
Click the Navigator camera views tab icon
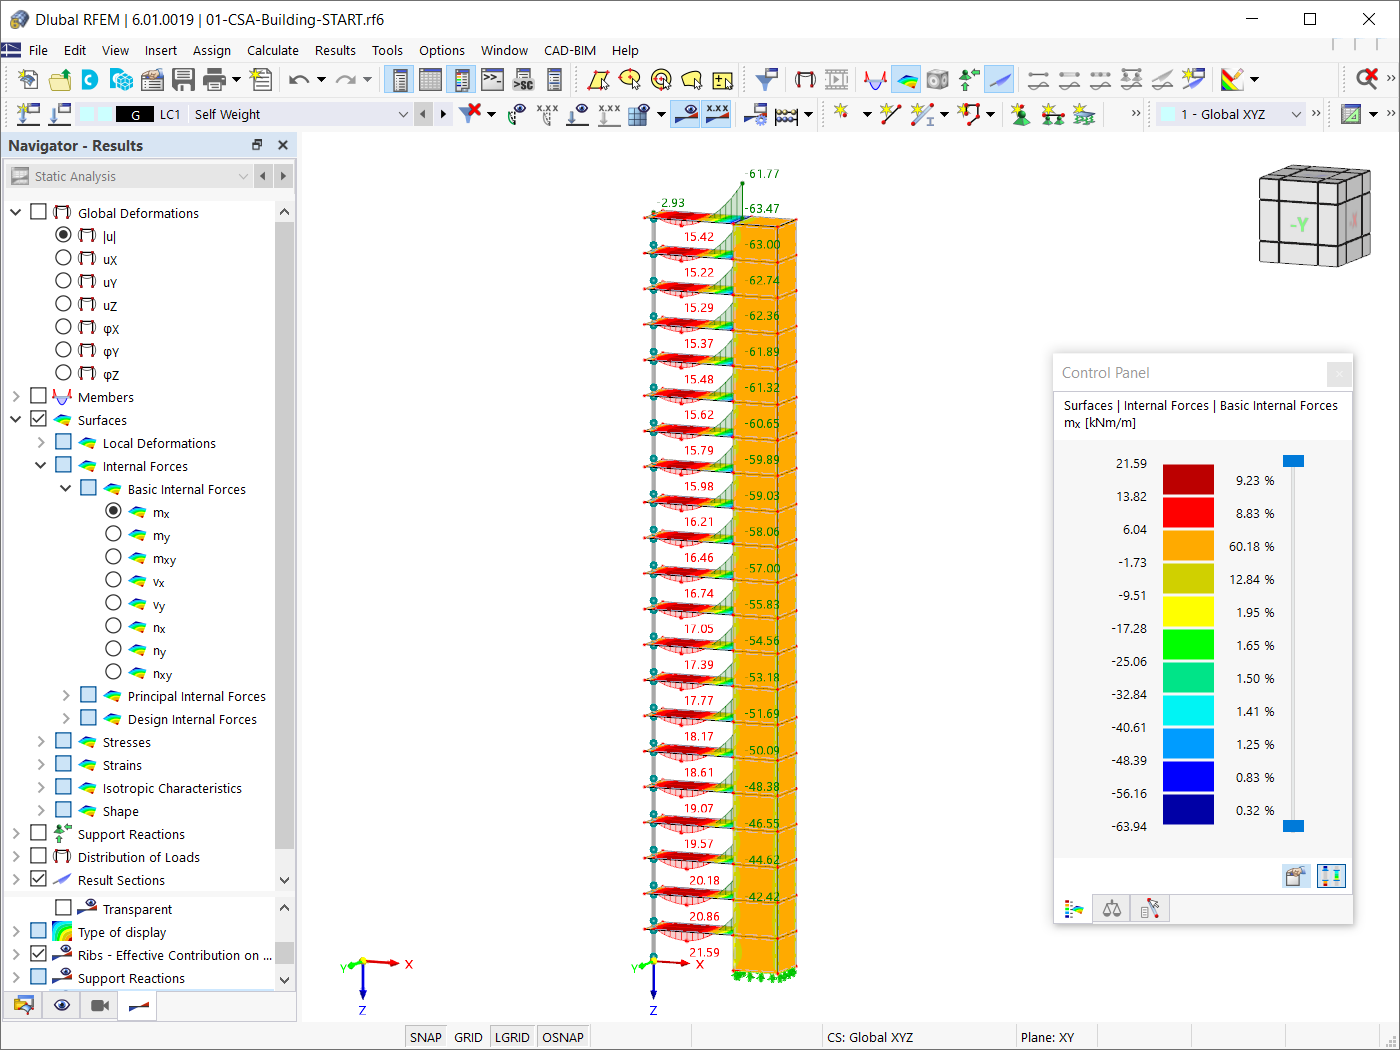tap(100, 1005)
